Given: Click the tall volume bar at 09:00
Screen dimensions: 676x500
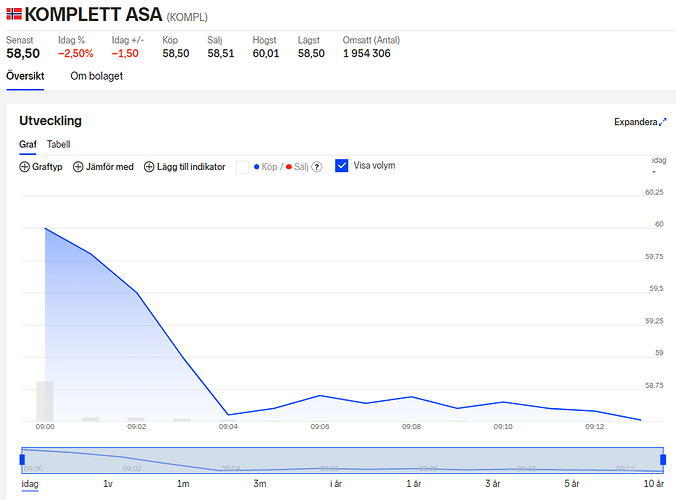Looking at the screenshot, I should (x=45, y=401).
